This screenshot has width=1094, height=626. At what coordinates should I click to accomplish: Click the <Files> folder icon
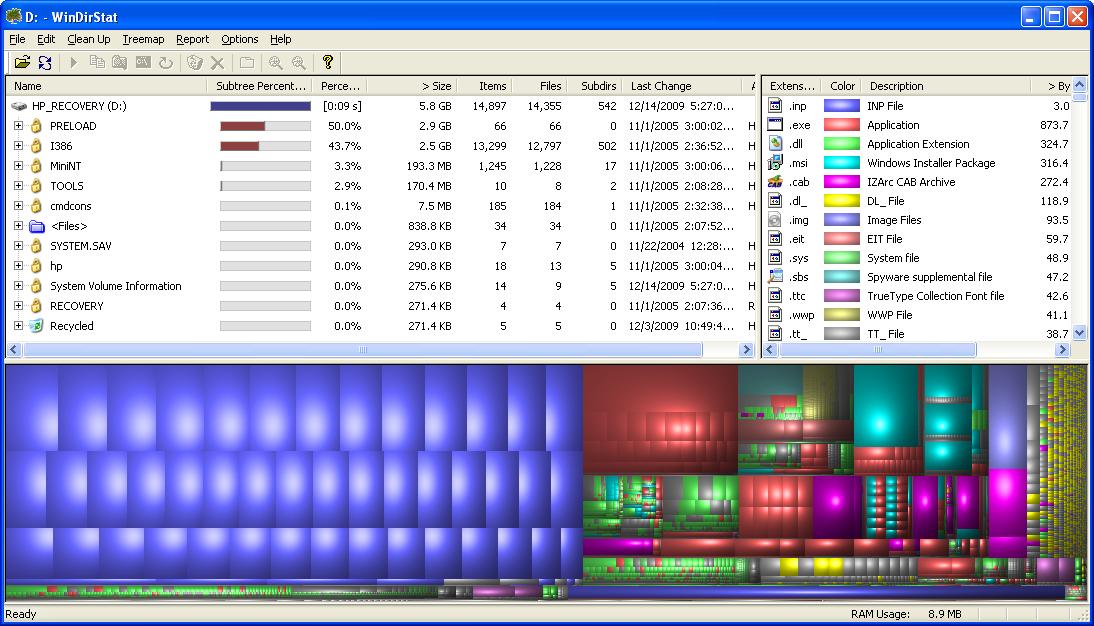[x=36, y=226]
